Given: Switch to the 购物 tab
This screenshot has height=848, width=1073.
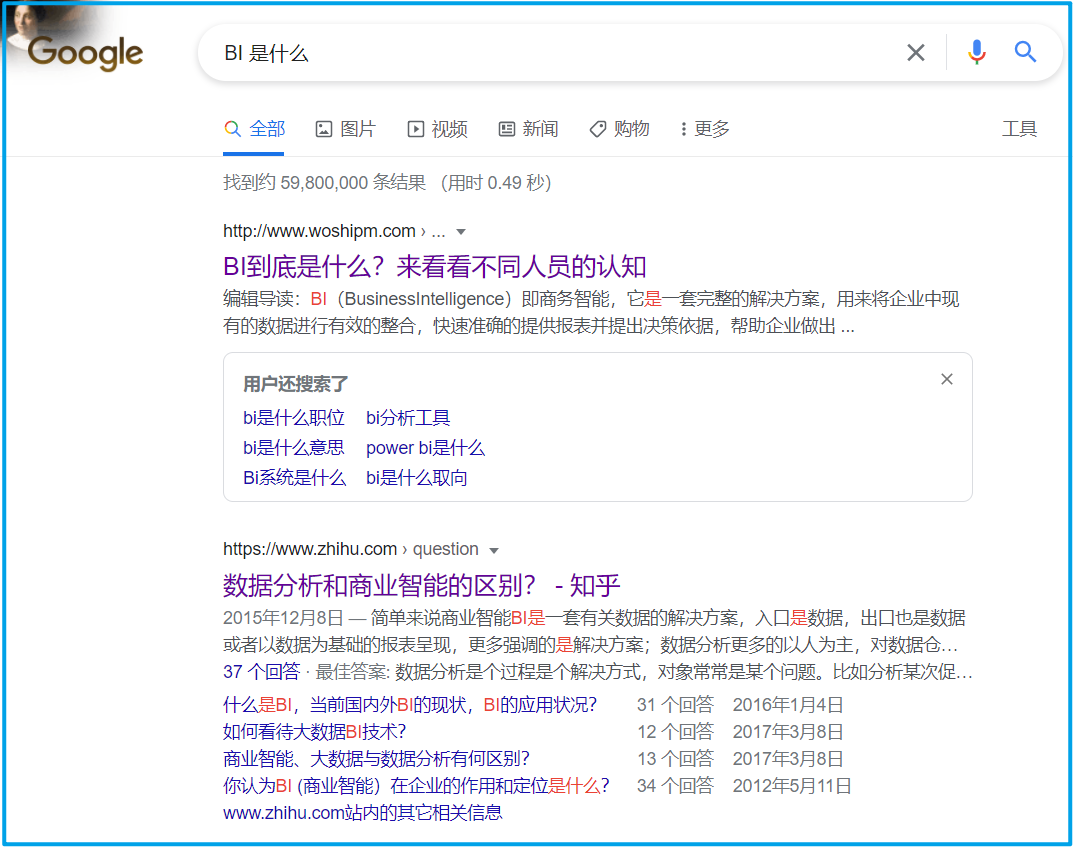Looking at the screenshot, I should click(x=619, y=129).
